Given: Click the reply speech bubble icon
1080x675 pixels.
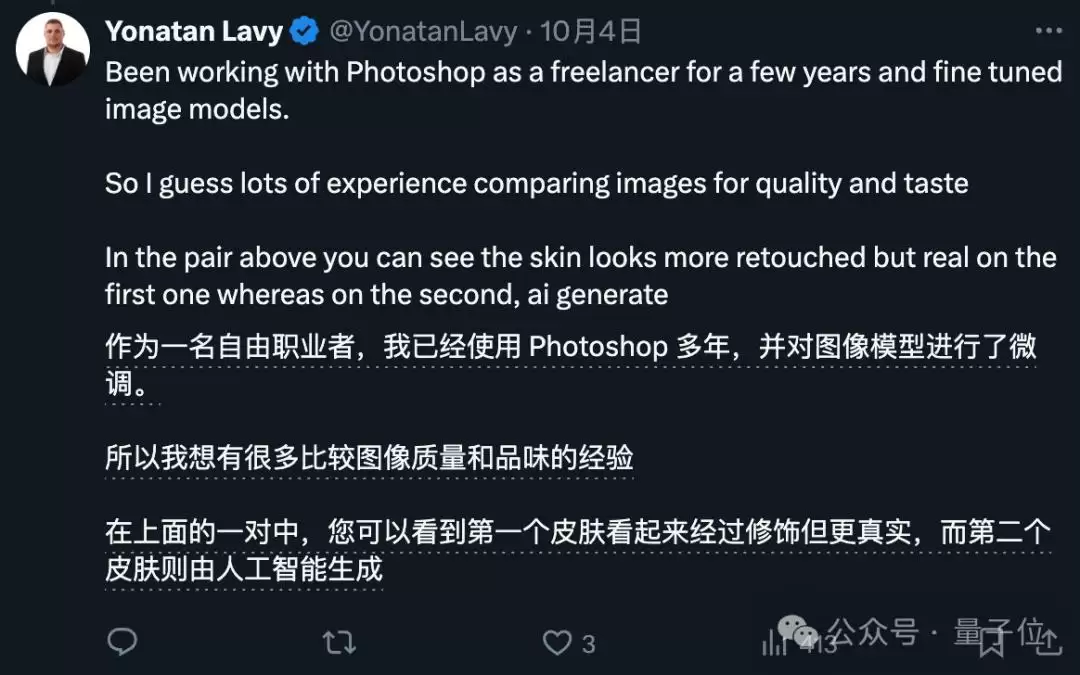Looking at the screenshot, I should tap(123, 642).
